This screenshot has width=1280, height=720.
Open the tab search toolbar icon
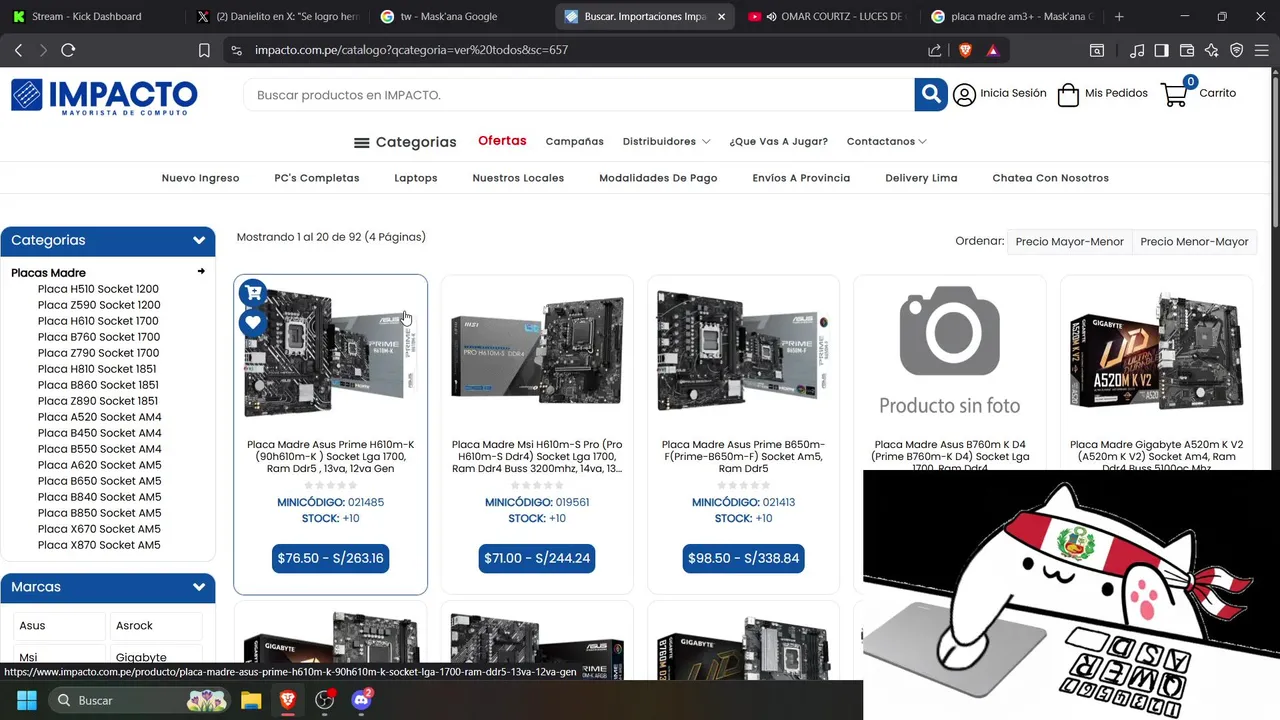[1097, 50]
